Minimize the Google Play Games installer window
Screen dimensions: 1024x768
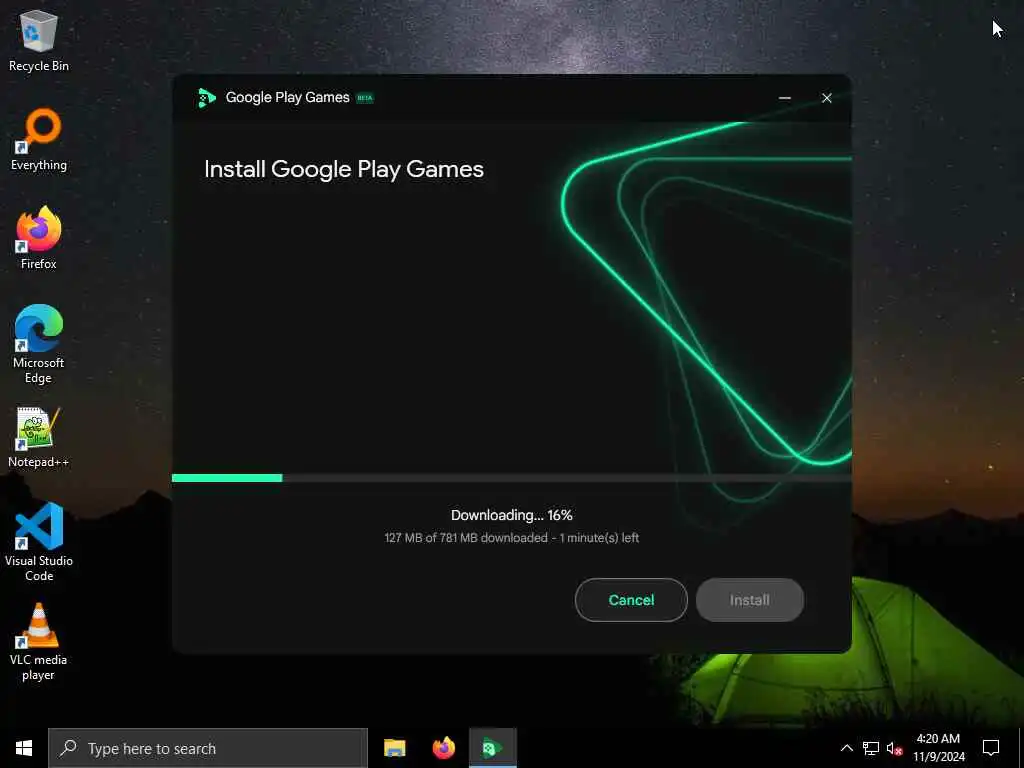coord(785,98)
